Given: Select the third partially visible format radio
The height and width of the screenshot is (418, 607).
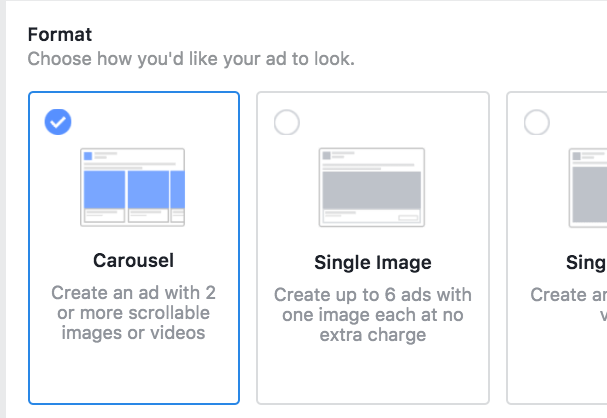Looking at the screenshot, I should click(537, 122).
